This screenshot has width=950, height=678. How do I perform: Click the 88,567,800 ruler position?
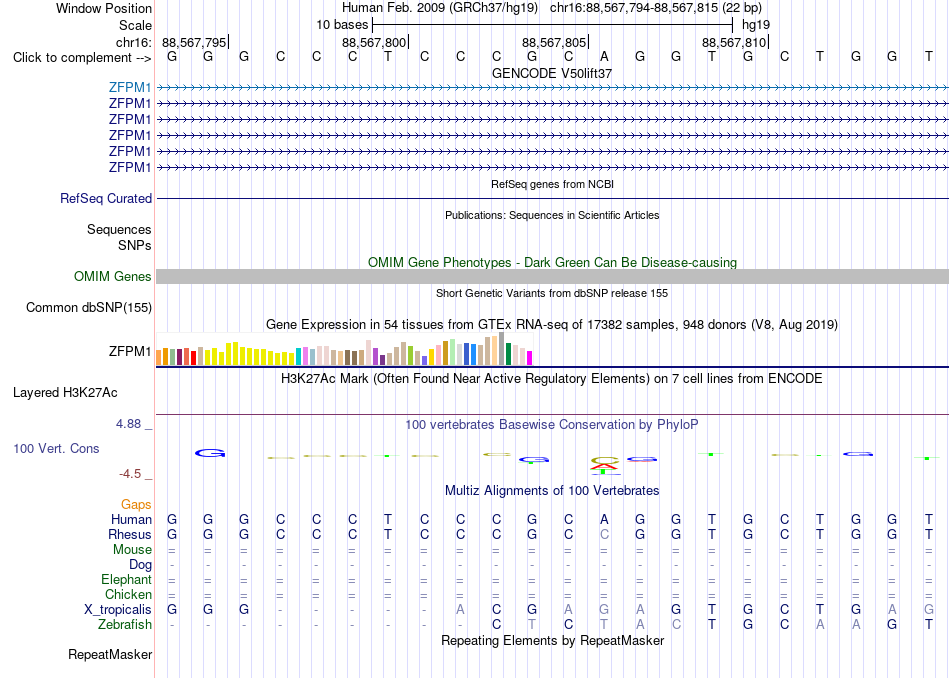click(374, 43)
